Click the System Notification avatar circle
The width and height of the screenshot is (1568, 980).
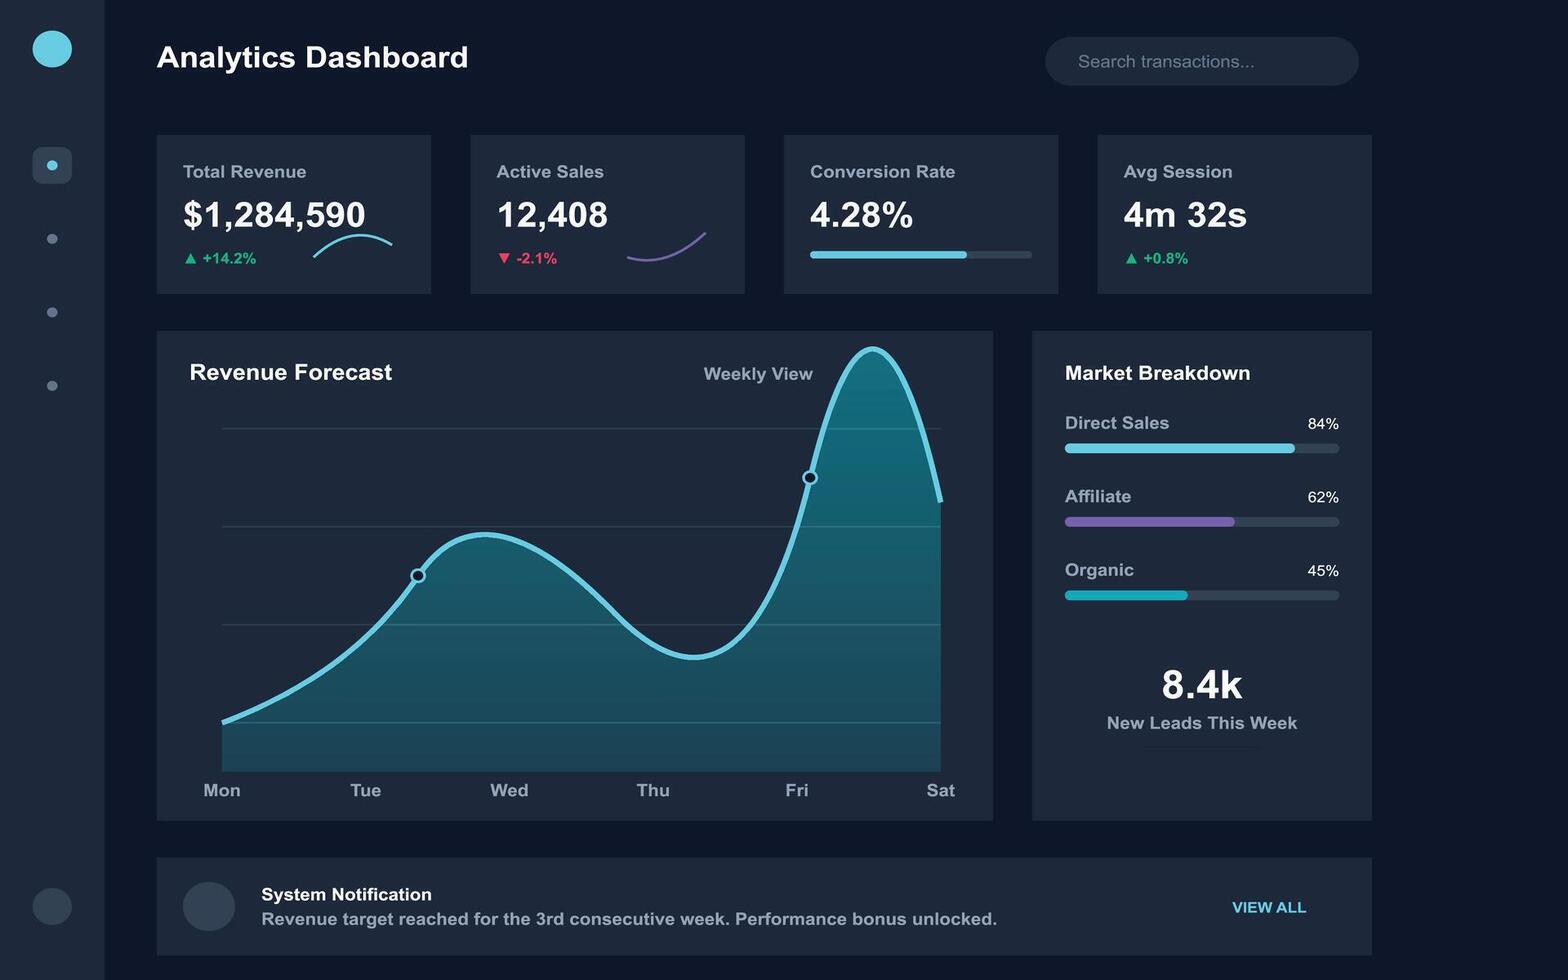209,906
